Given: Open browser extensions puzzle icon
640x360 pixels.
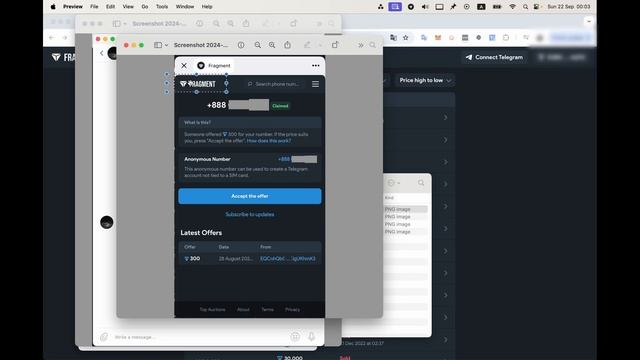Looking at the screenshot, I should click(x=506, y=38).
